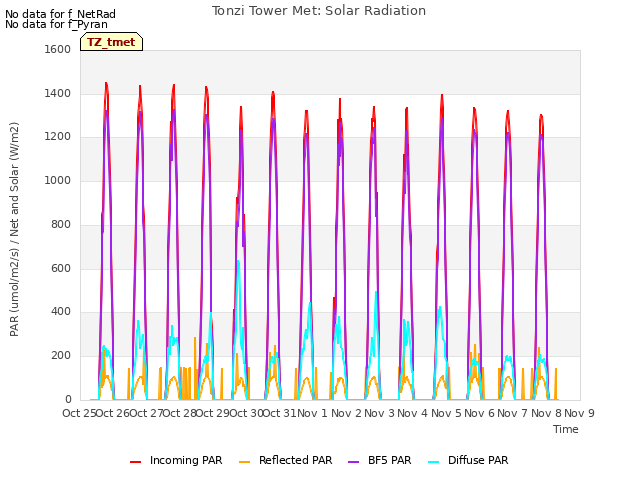Click the red Incoming PAR legend swatch
The width and height of the screenshot is (640, 480).
(136, 462)
